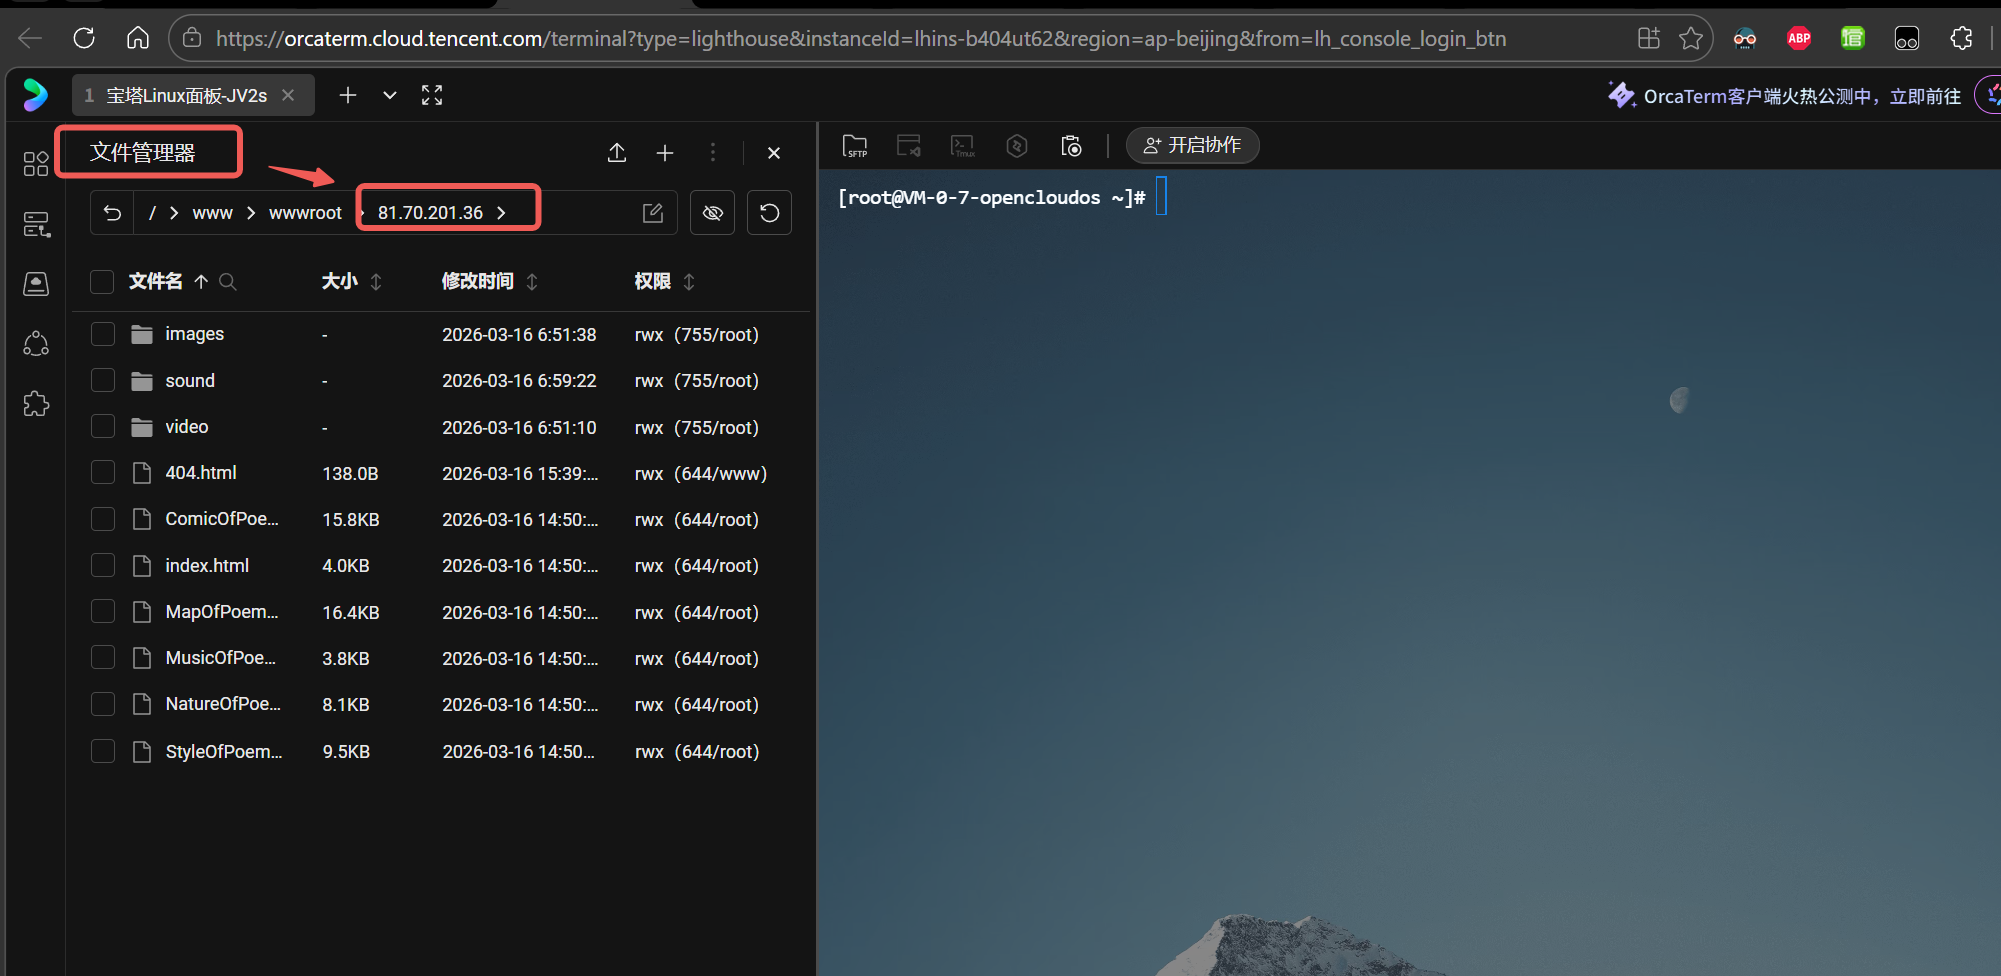Focus the terminal command prompt
This screenshot has height=976, width=2001.
point(1161,196)
